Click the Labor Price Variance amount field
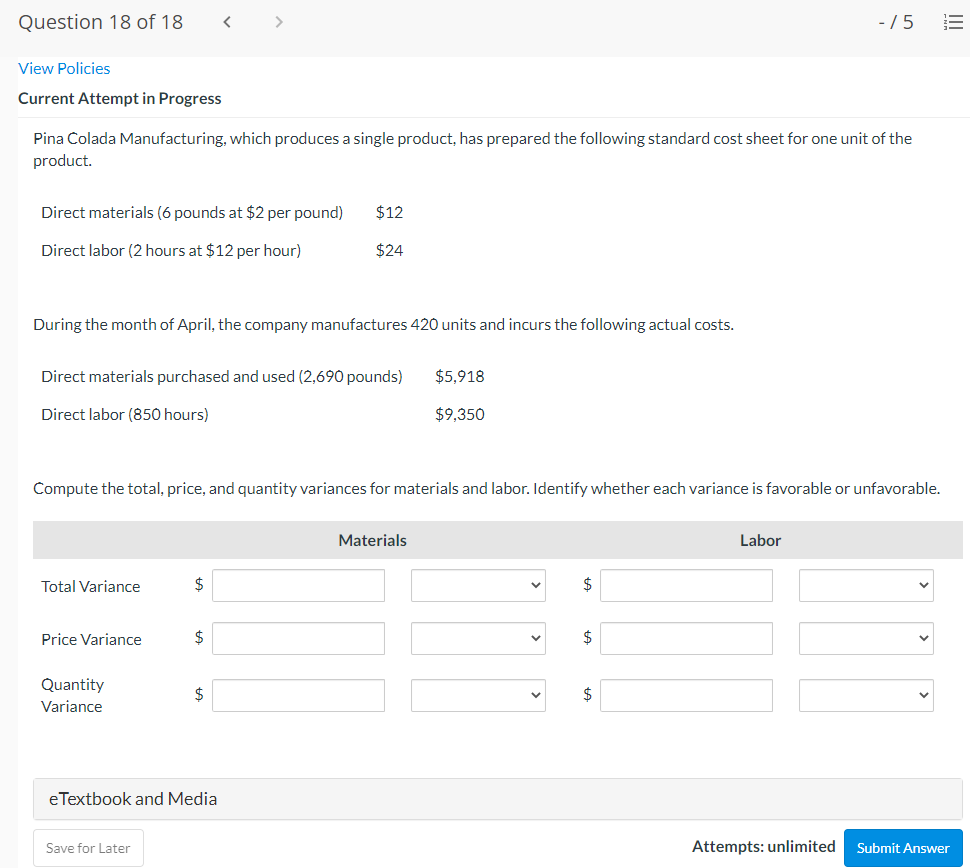Viewport: 970px width, 868px height. coord(686,638)
